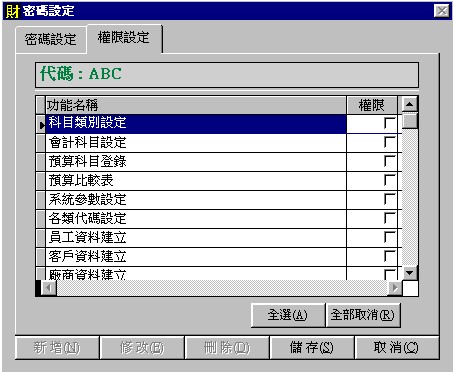Click the row selector beside 會計科目設定
This screenshot has height=372, width=453.
tap(41, 143)
